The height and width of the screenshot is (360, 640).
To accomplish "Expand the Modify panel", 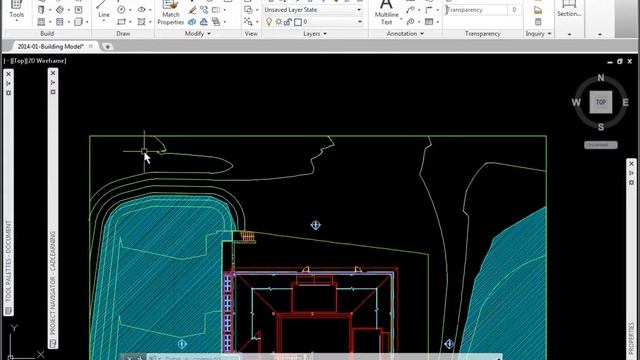I will [x=198, y=33].
